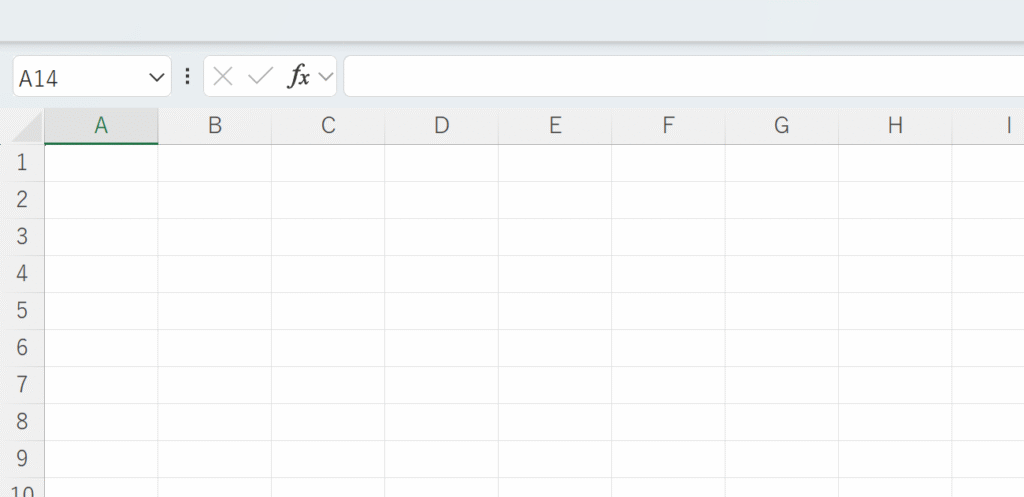
Task: Click the Cancel X icon in formula bar
Action: click(x=223, y=77)
